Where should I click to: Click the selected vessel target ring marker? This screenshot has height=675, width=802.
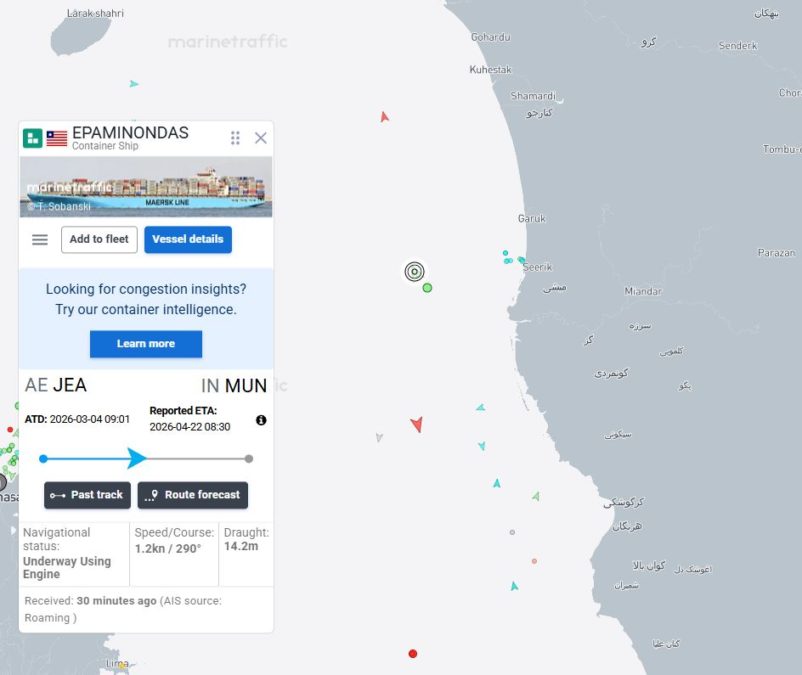pyautogui.click(x=414, y=271)
